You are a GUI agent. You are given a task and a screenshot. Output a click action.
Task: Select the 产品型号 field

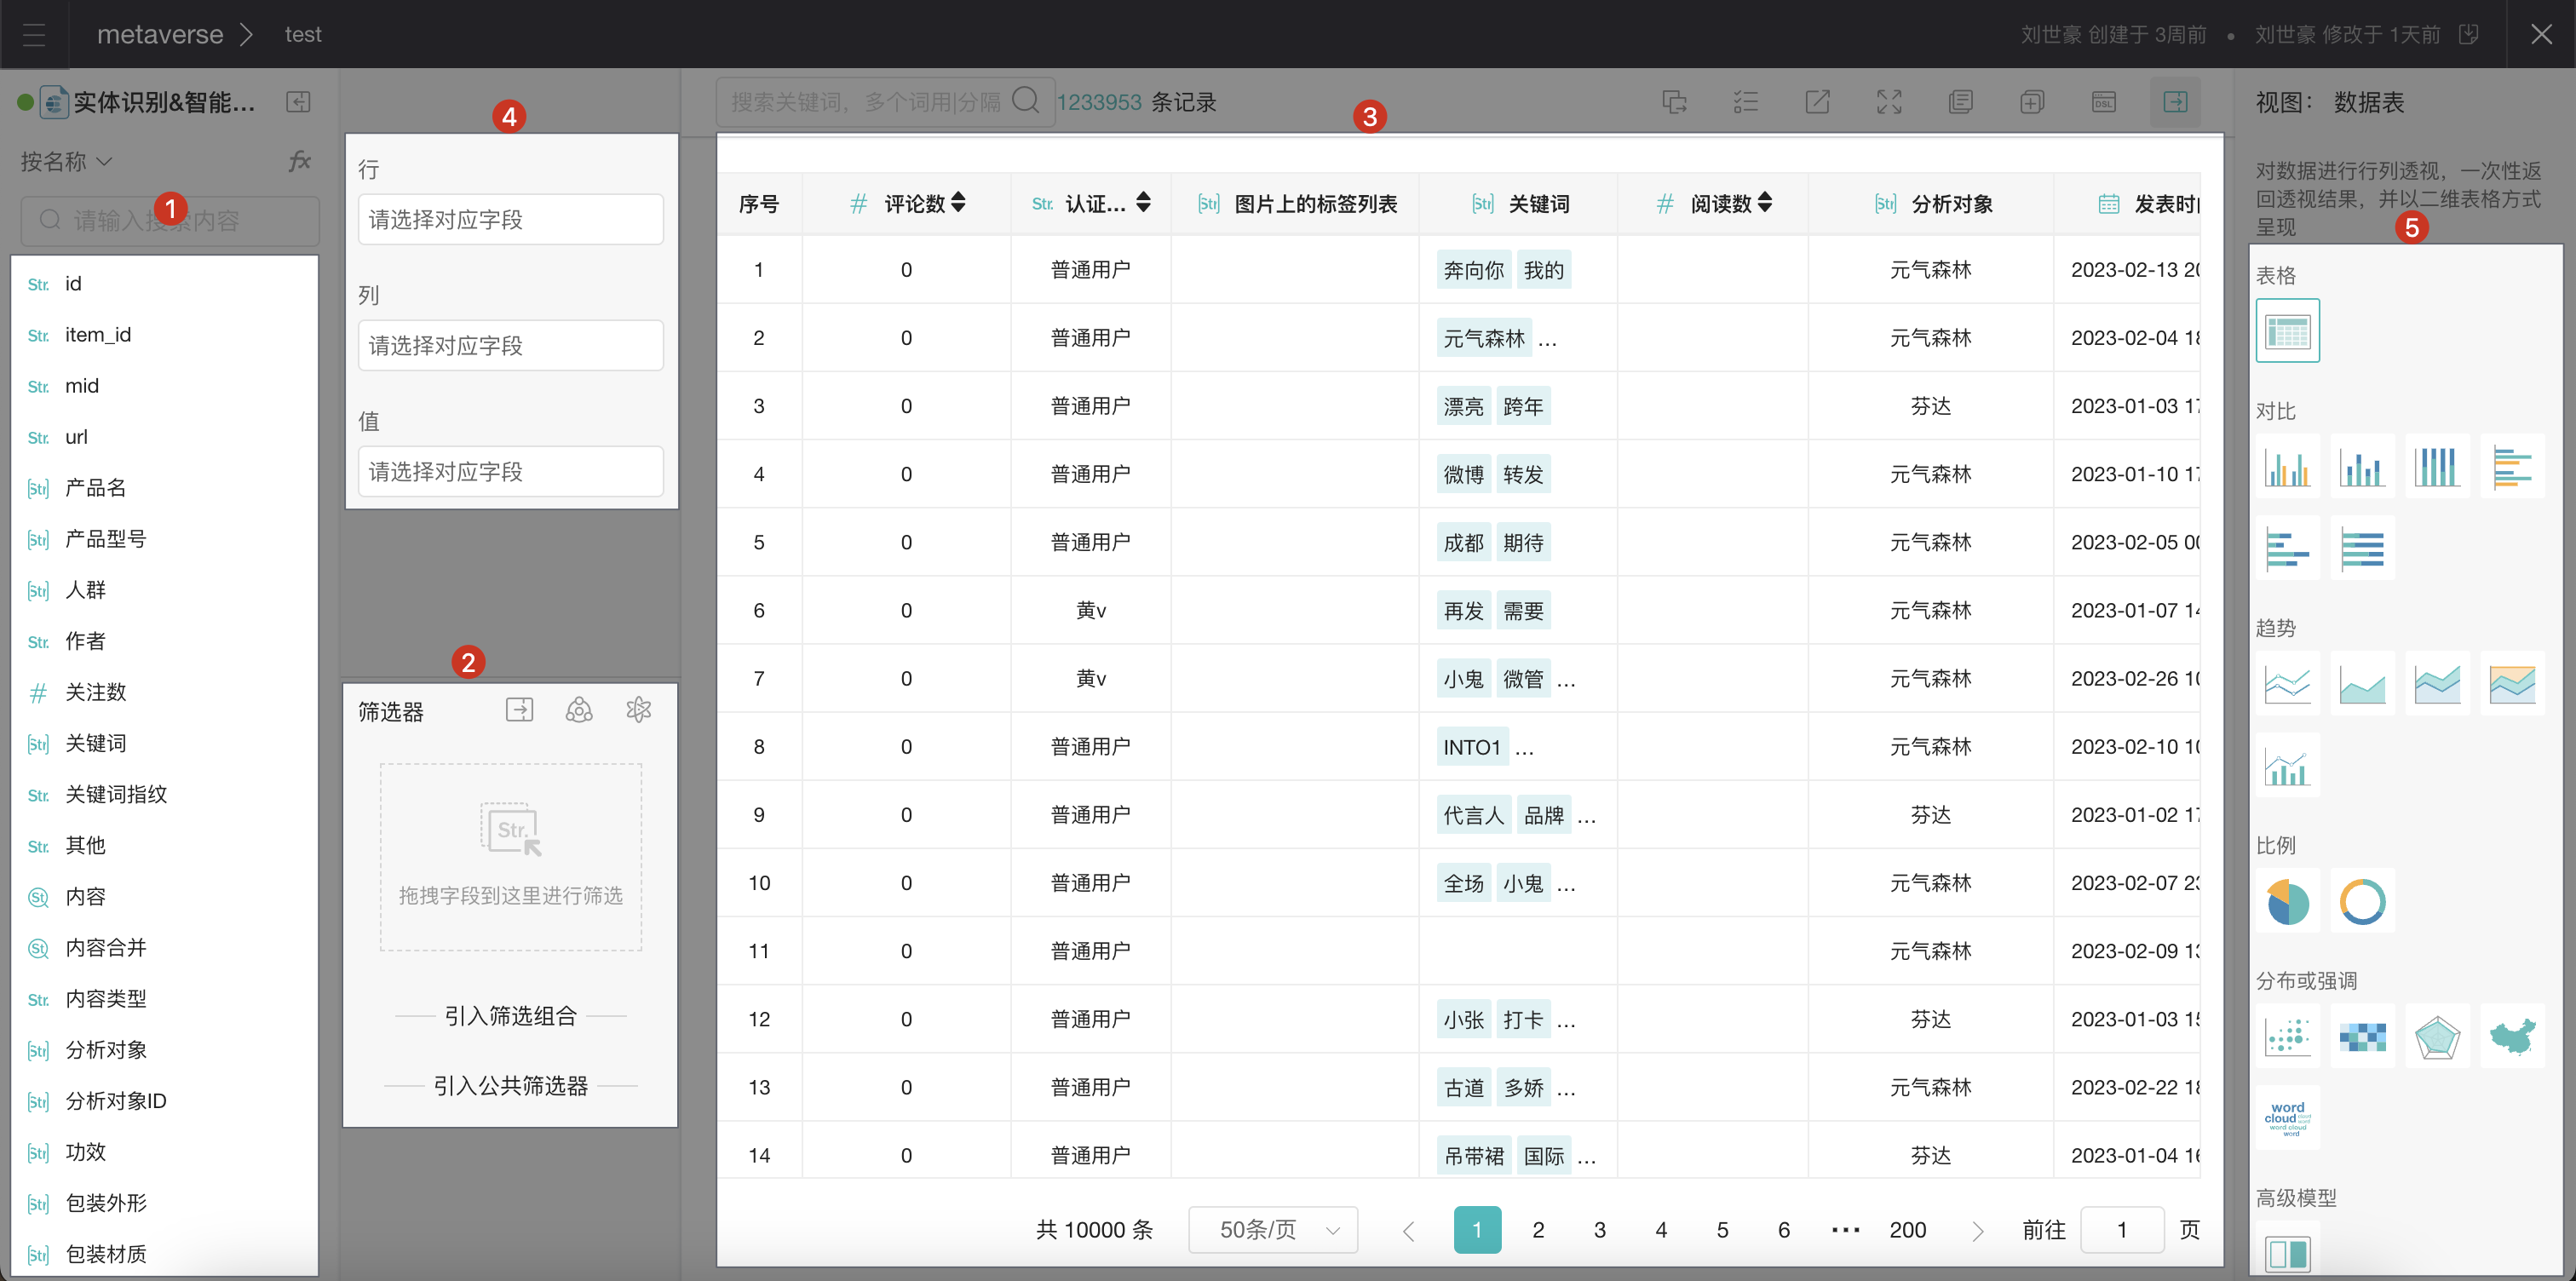(165, 539)
